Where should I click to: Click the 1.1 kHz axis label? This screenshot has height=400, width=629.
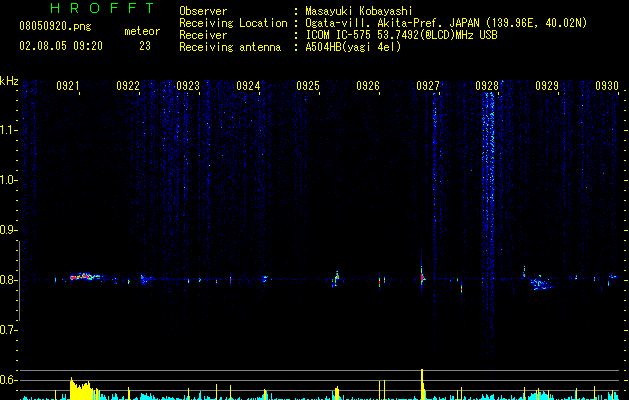8,130
